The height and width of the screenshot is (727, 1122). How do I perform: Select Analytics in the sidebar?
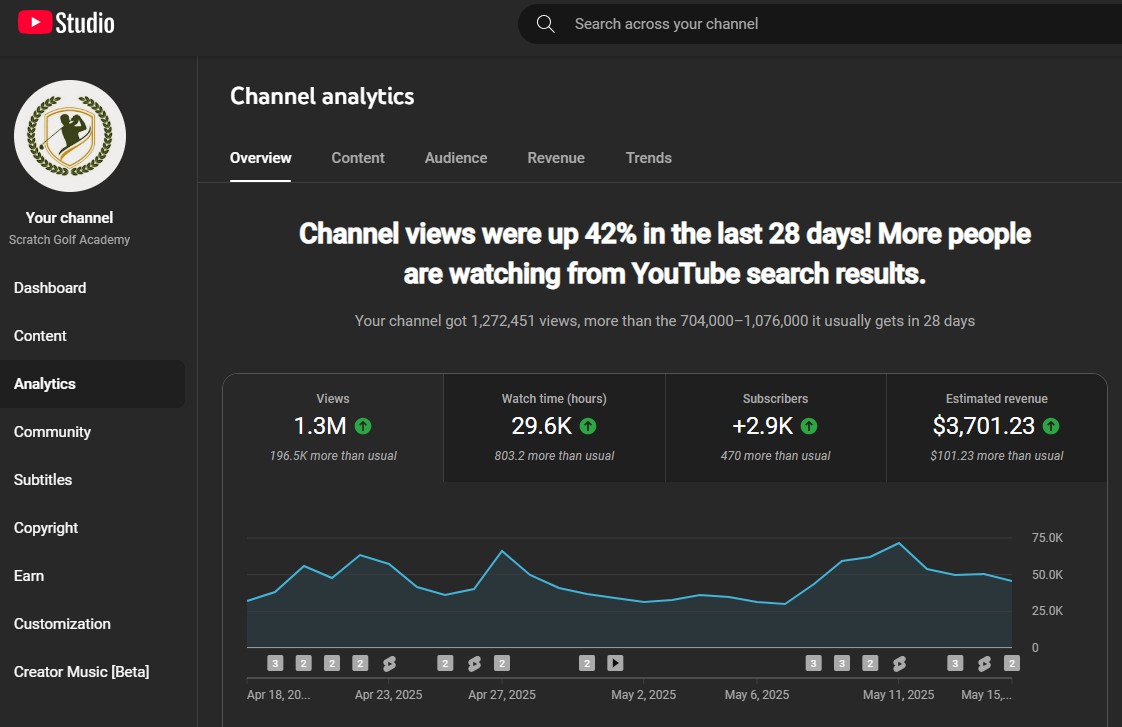[92, 384]
